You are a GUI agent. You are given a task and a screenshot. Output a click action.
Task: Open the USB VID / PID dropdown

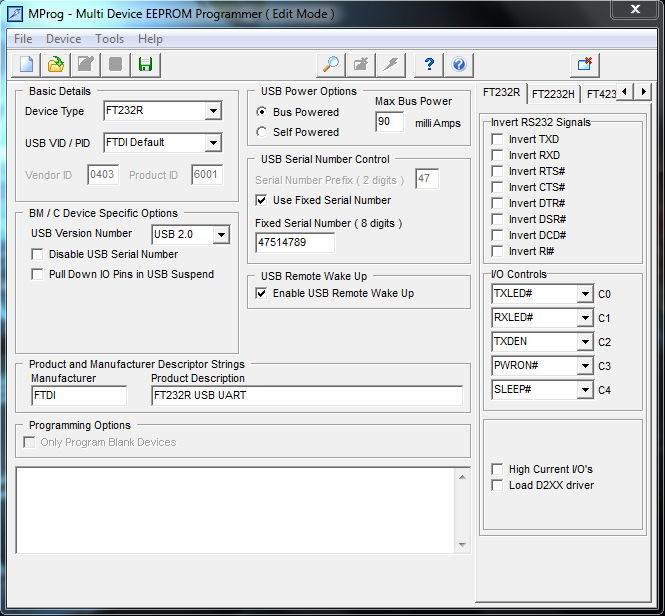(x=213, y=143)
